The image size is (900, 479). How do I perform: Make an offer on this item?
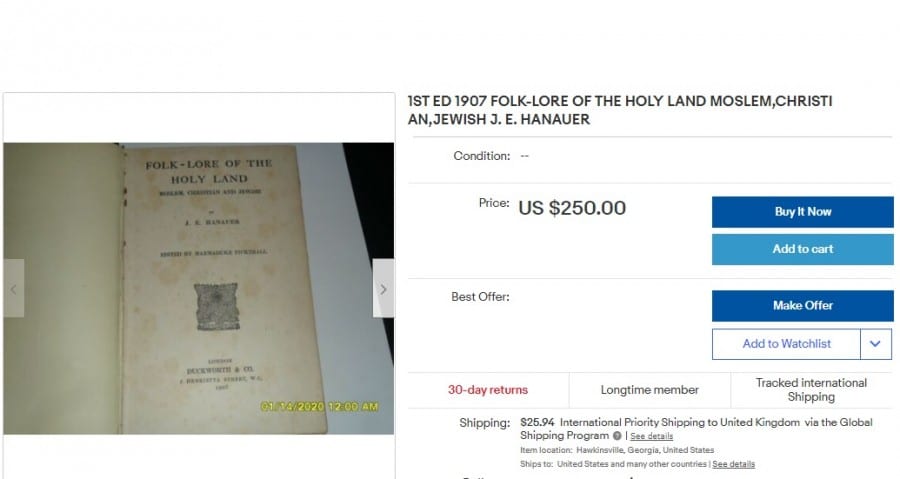click(802, 306)
